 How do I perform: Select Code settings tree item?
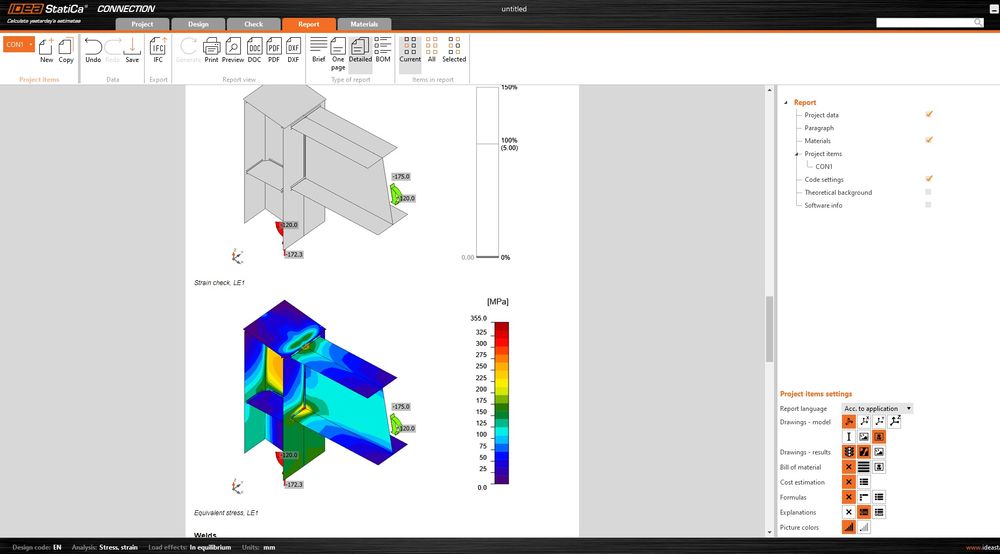tap(824, 179)
